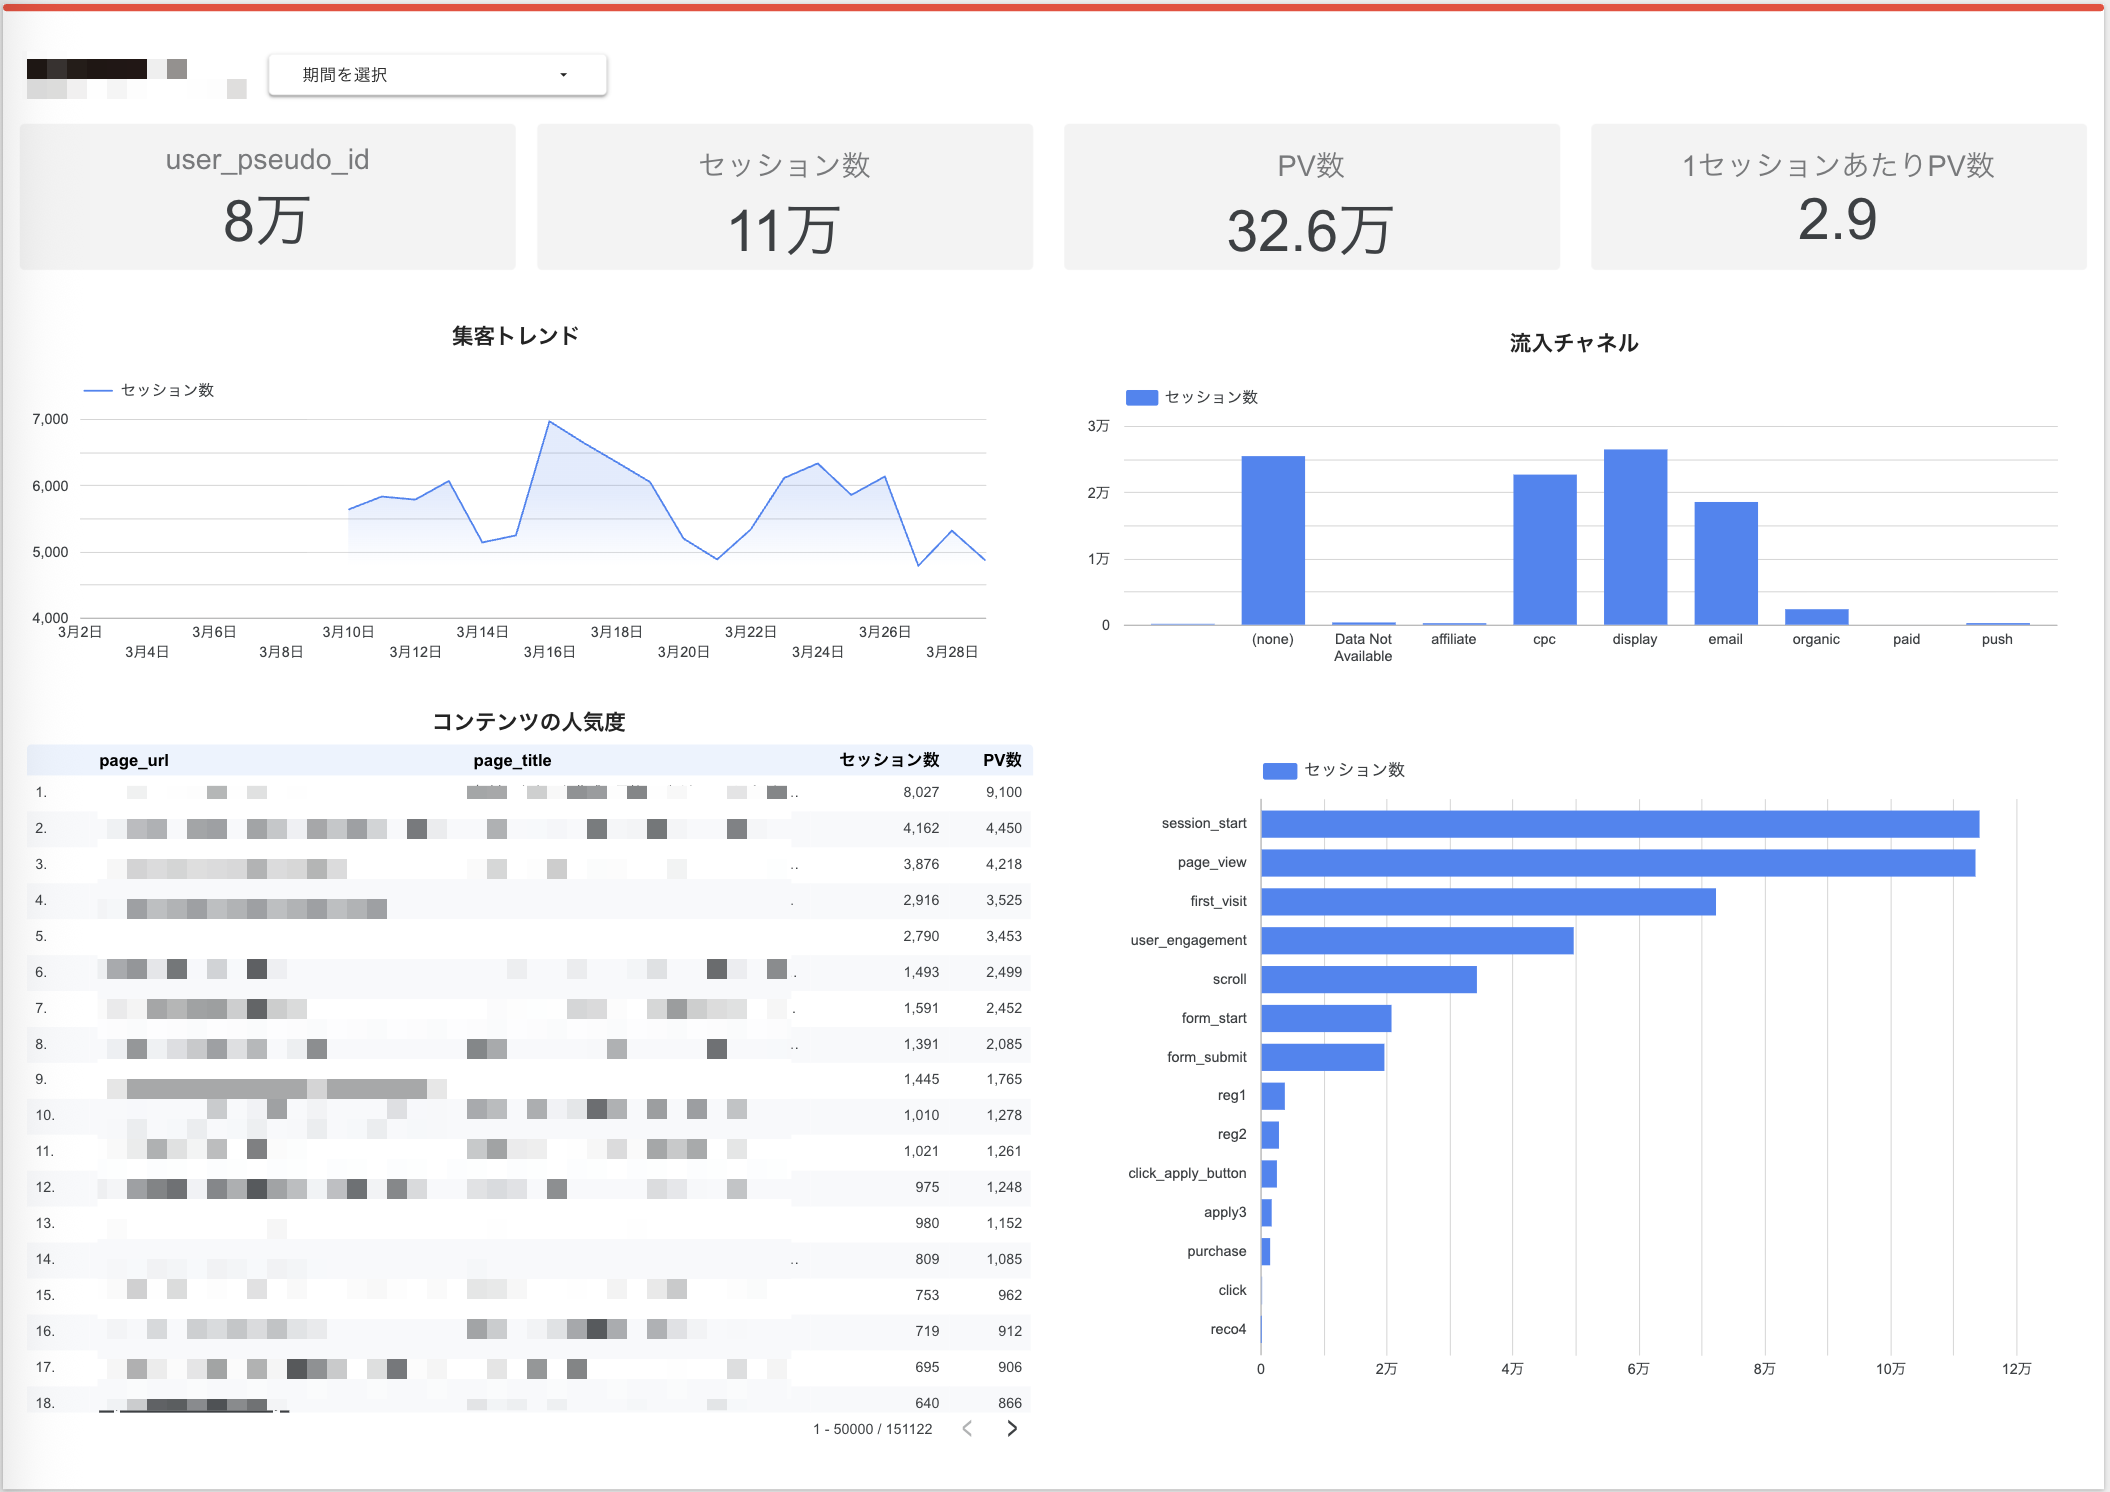This screenshot has height=1492, width=2110.
Task: Go to previous page of content table
Action: coord(967,1428)
